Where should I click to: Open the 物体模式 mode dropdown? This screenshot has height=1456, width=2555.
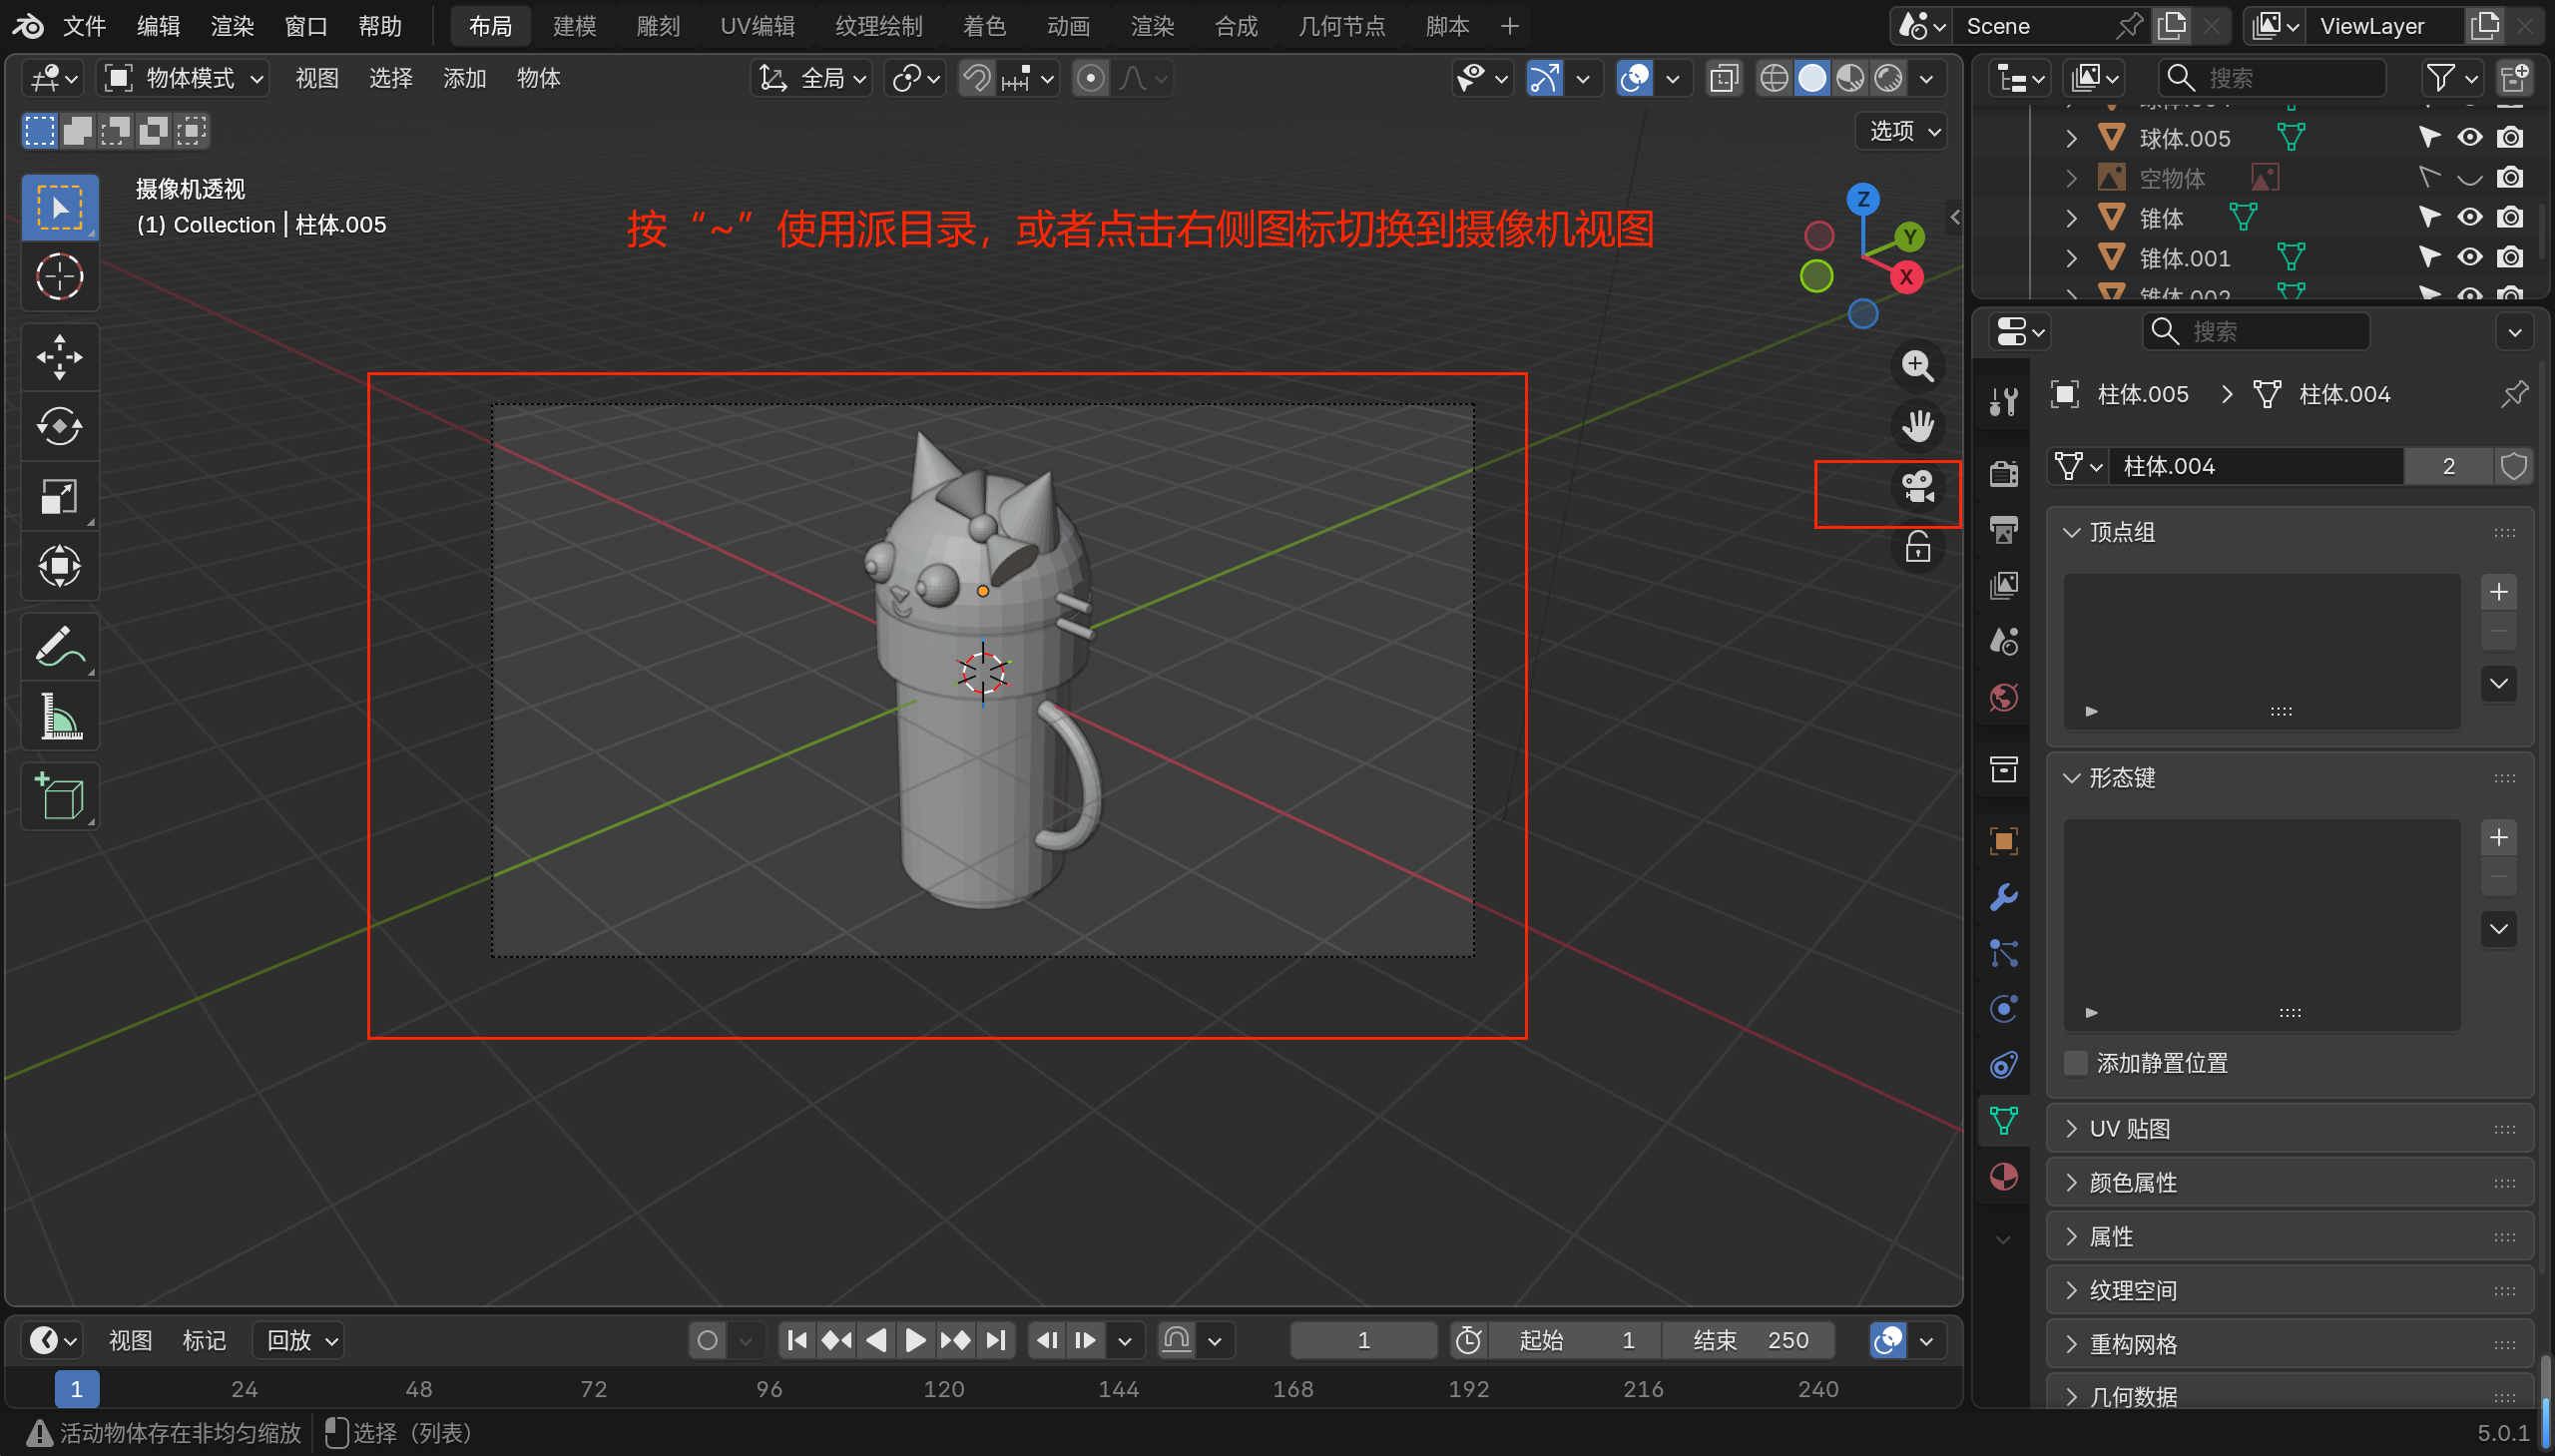pos(186,78)
